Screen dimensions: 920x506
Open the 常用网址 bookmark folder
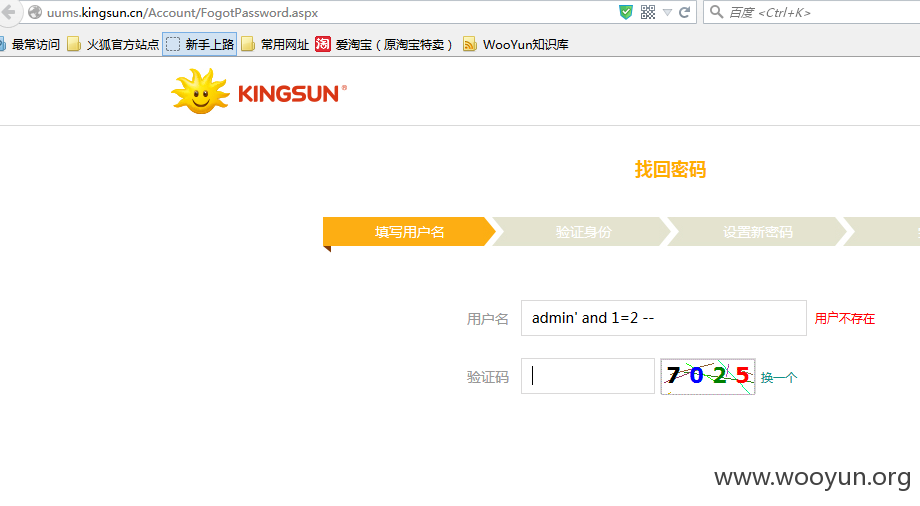pyautogui.click(x=275, y=45)
